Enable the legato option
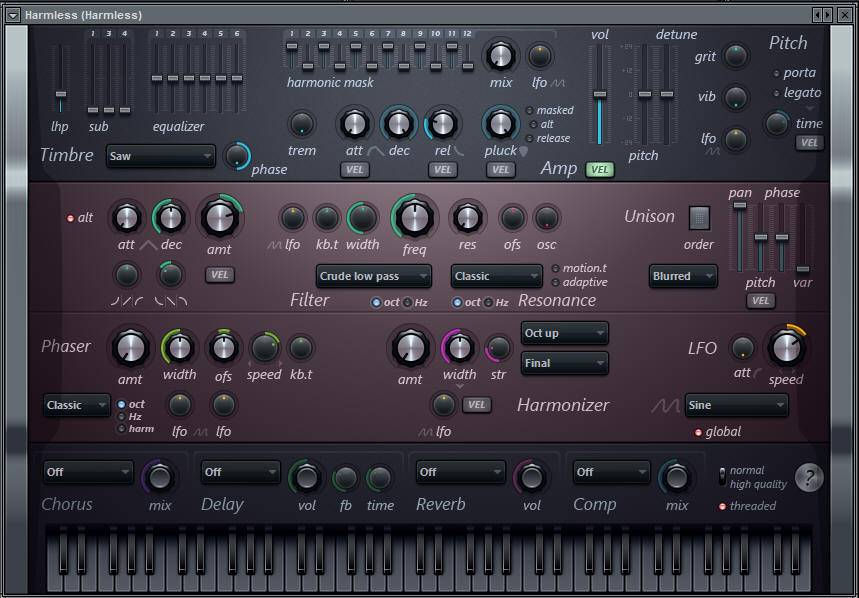The height and width of the screenshot is (598, 859). (x=777, y=93)
